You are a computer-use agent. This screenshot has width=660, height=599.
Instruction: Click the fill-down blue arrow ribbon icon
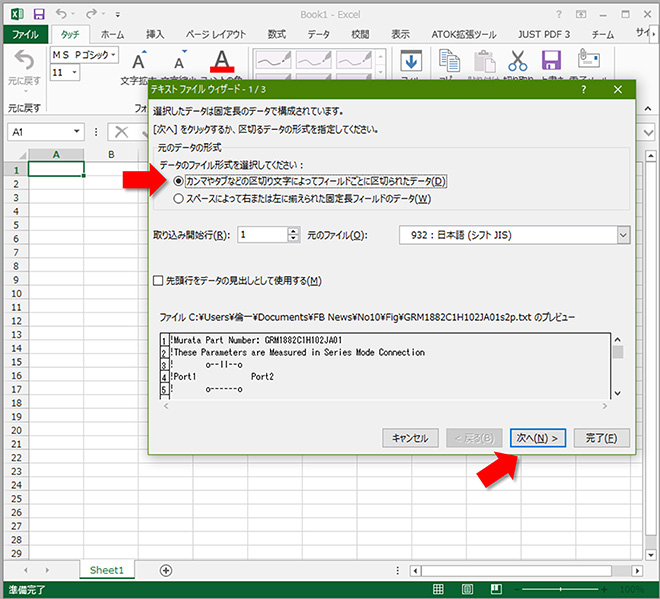tap(411, 61)
